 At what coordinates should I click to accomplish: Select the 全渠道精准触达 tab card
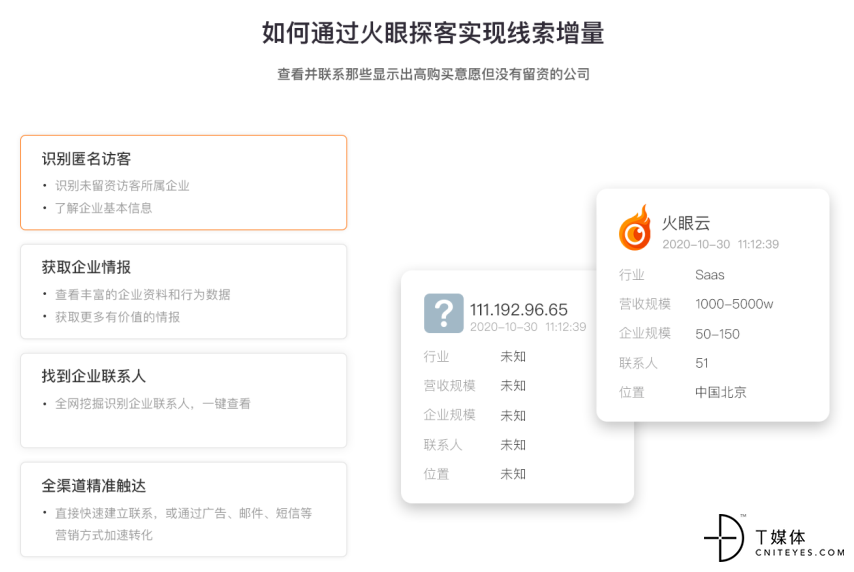184,509
